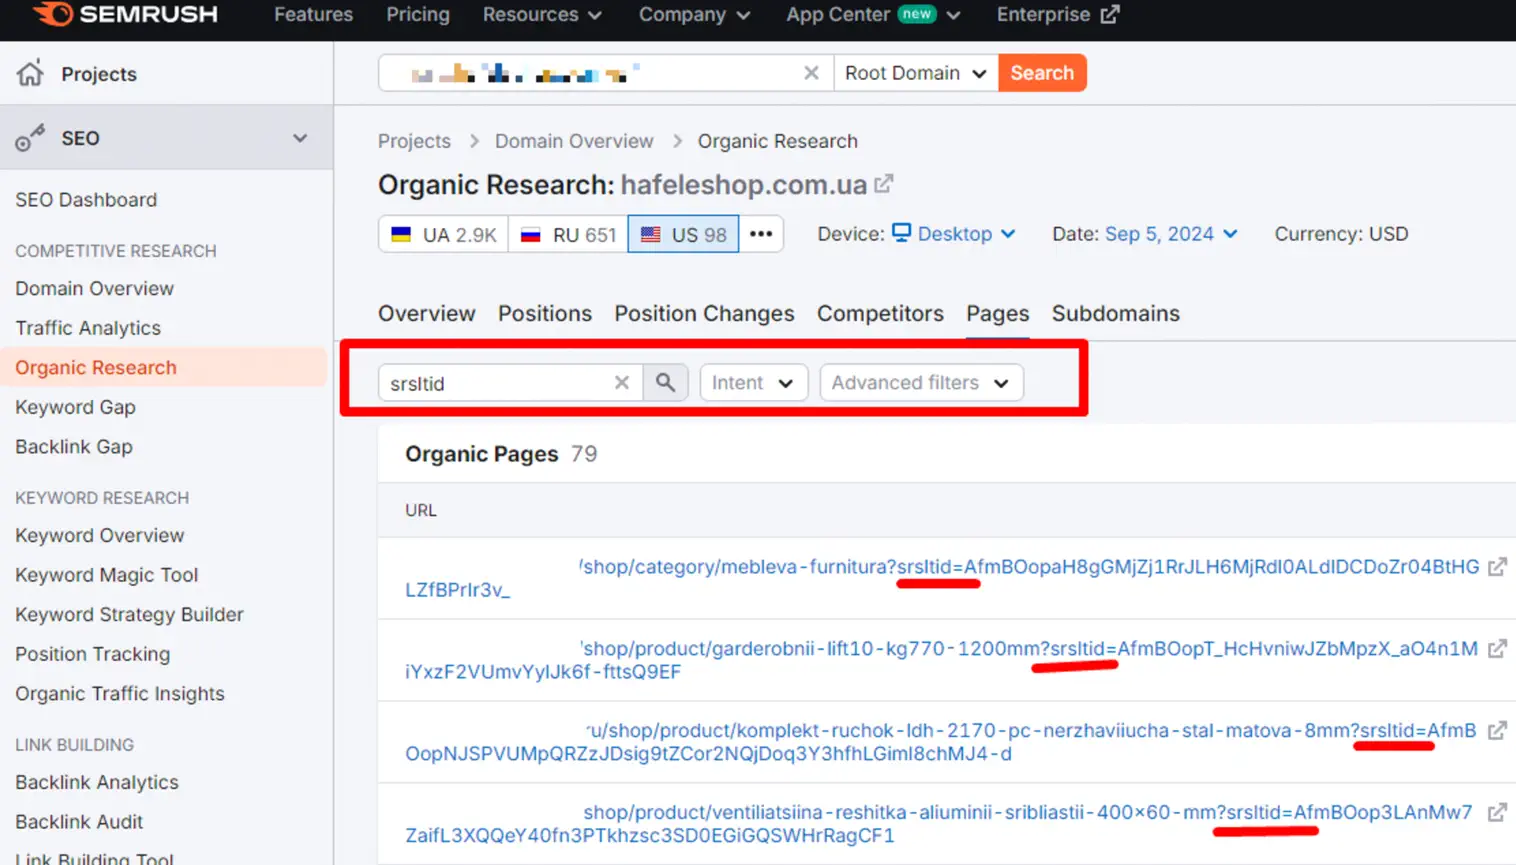Open the komplekt-ruchok product URL
Image resolution: width=1516 pixels, height=865 pixels.
940,742
